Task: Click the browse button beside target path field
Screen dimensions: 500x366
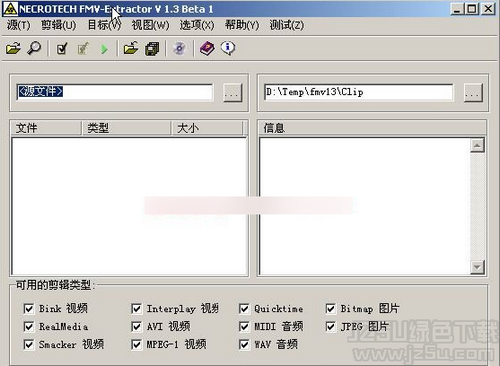Action: (473, 92)
